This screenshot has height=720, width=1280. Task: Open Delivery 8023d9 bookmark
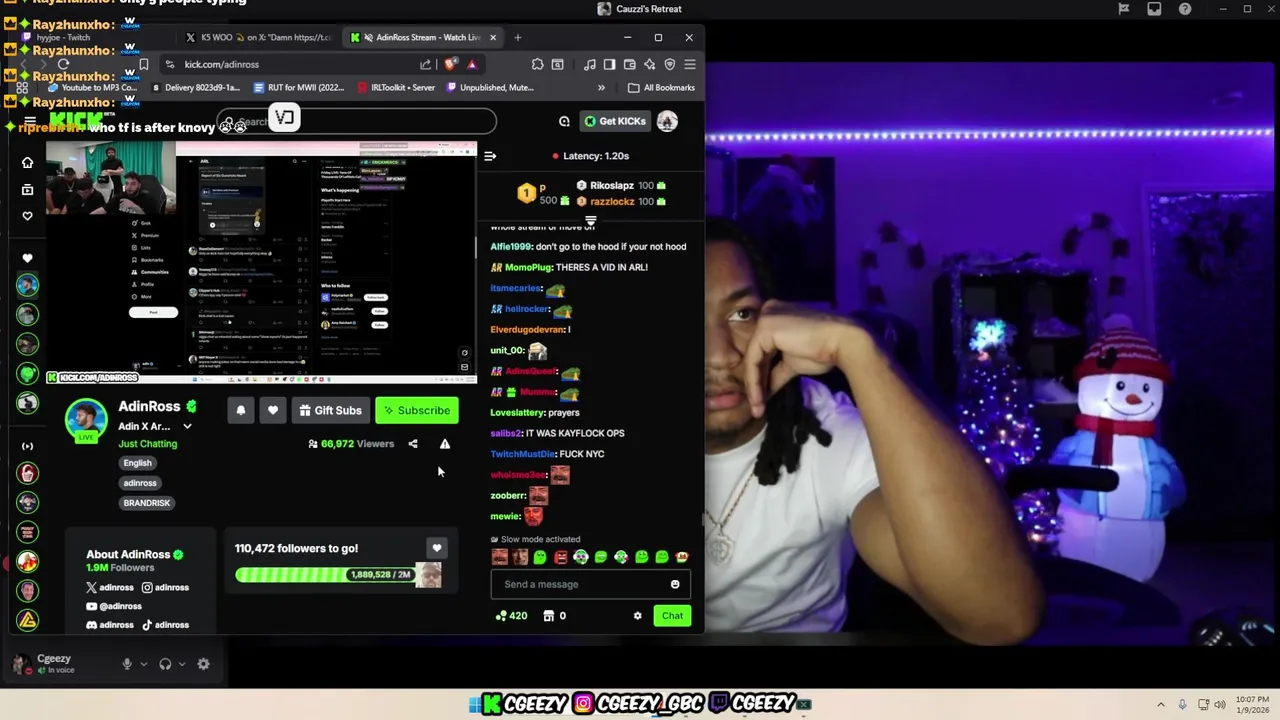(x=196, y=88)
